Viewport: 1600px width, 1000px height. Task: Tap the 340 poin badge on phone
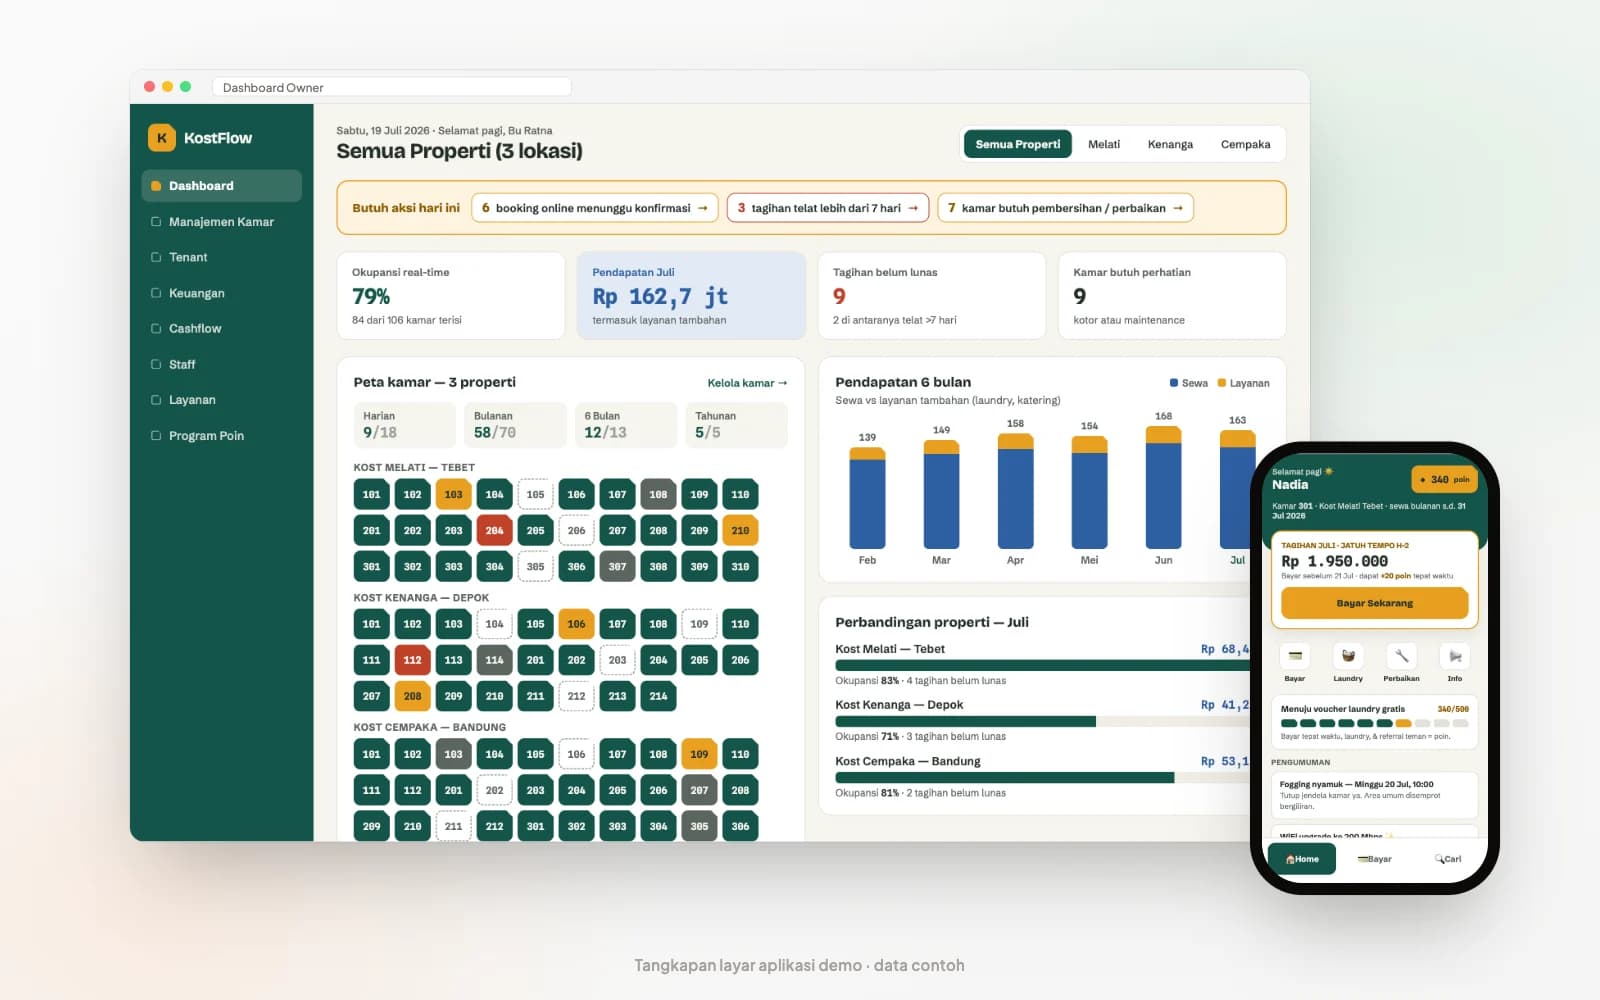point(1444,479)
